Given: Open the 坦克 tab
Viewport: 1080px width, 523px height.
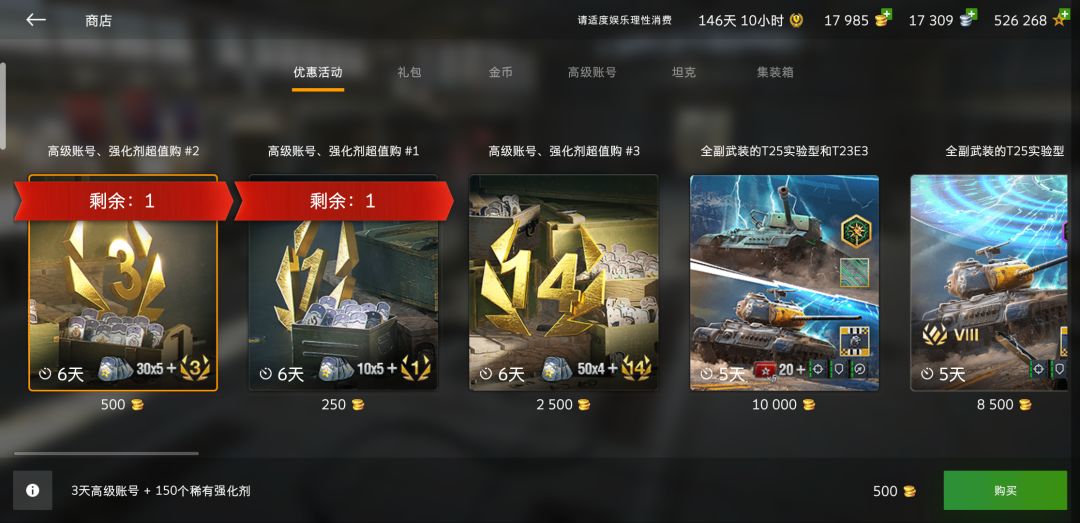Looking at the screenshot, I should point(683,72).
